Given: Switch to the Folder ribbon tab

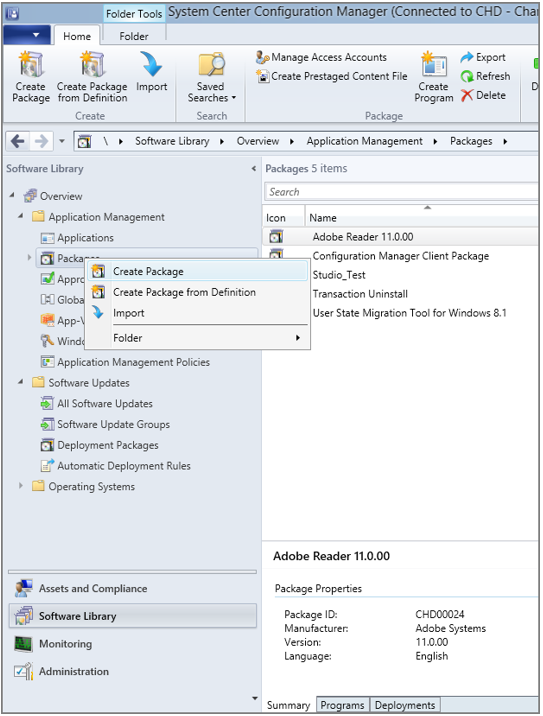Looking at the screenshot, I should point(134,36).
